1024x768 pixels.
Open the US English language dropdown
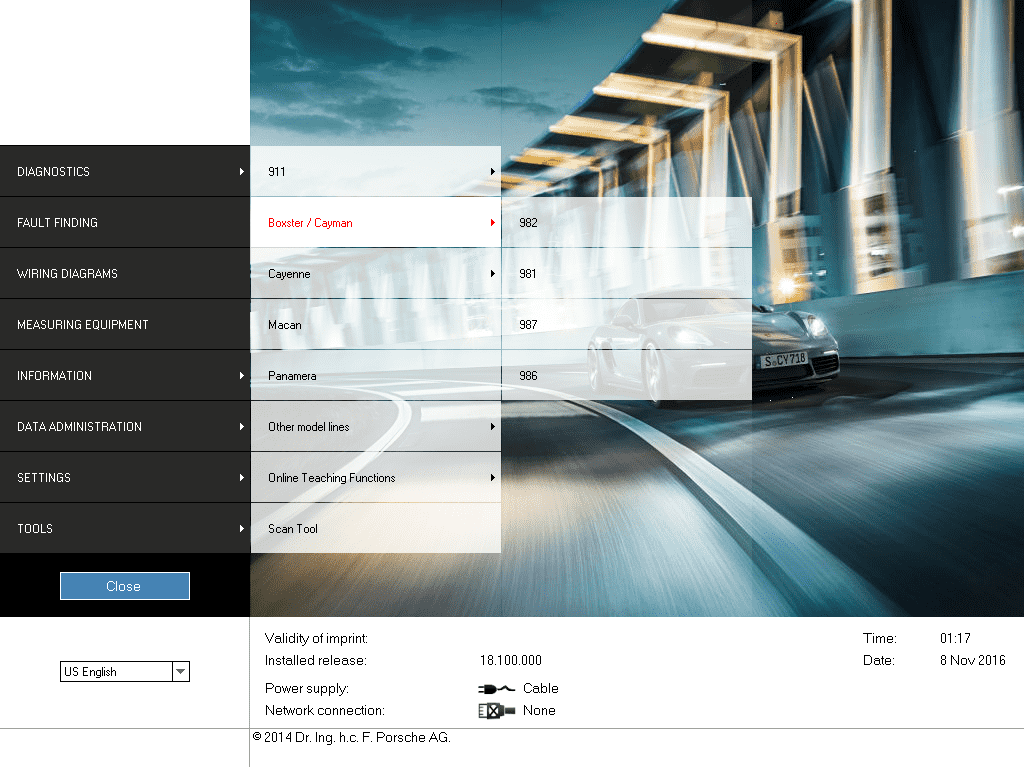point(180,672)
